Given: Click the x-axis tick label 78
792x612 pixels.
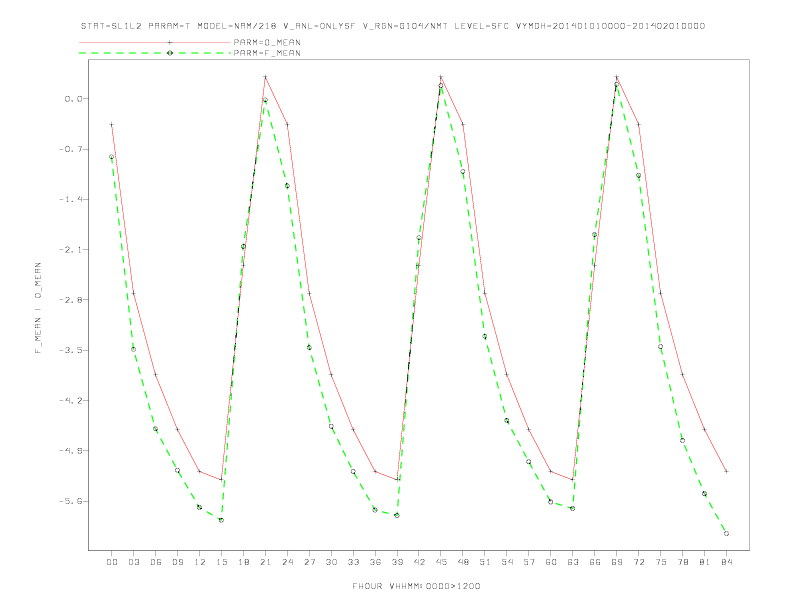Looking at the screenshot, I should [683, 562].
